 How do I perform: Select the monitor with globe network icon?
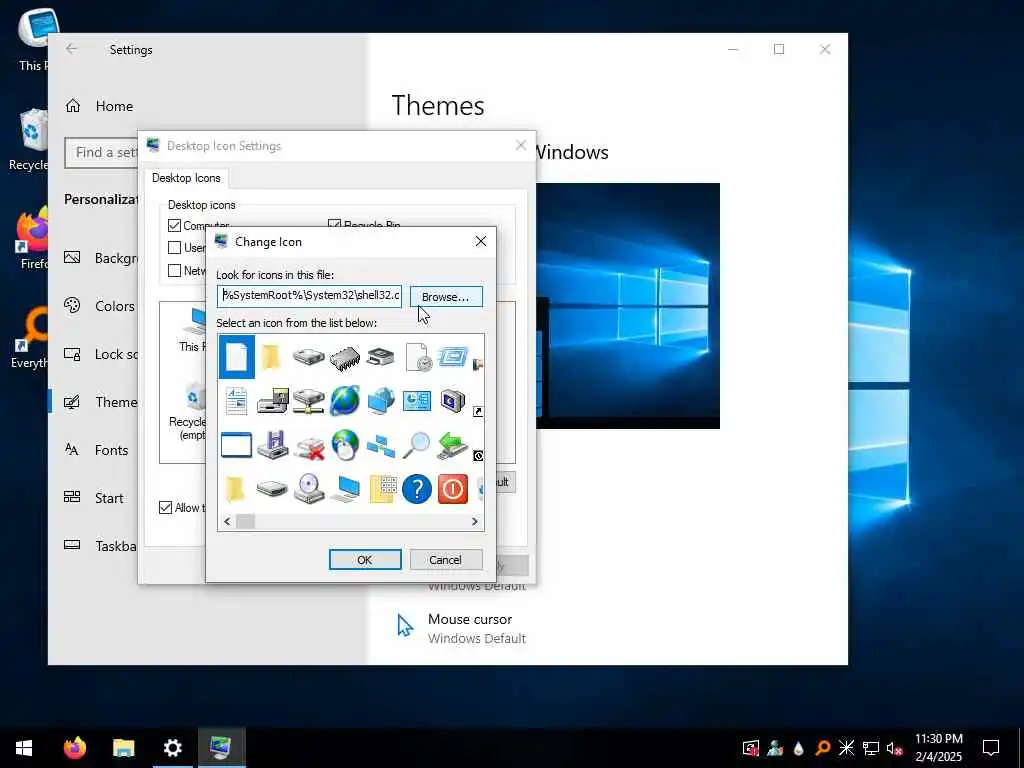click(x=381, y=401)
